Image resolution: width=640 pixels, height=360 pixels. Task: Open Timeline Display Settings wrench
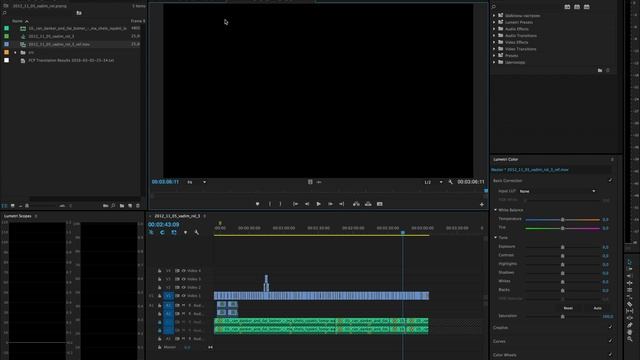[x=197, y=232]
